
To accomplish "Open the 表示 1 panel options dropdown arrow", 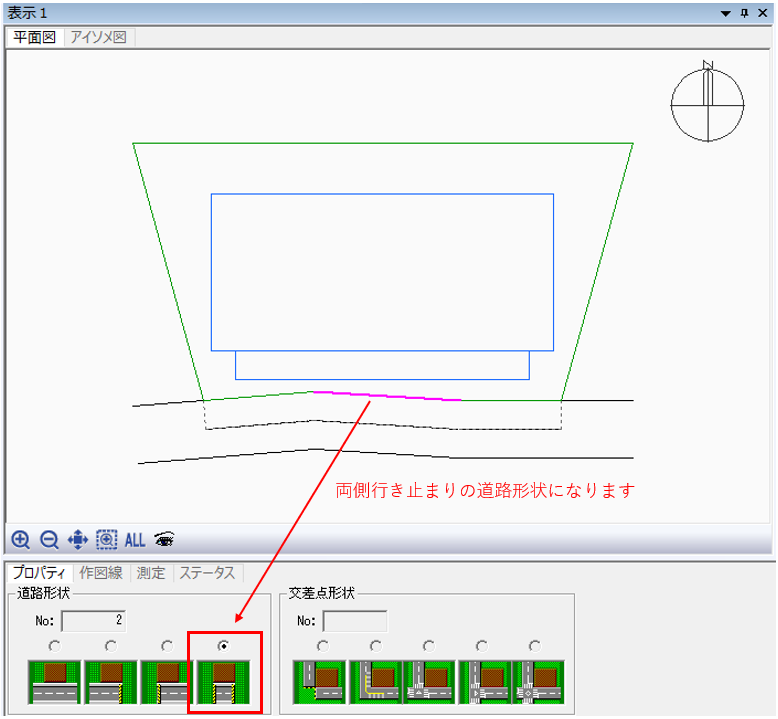I will pos(725,13).
